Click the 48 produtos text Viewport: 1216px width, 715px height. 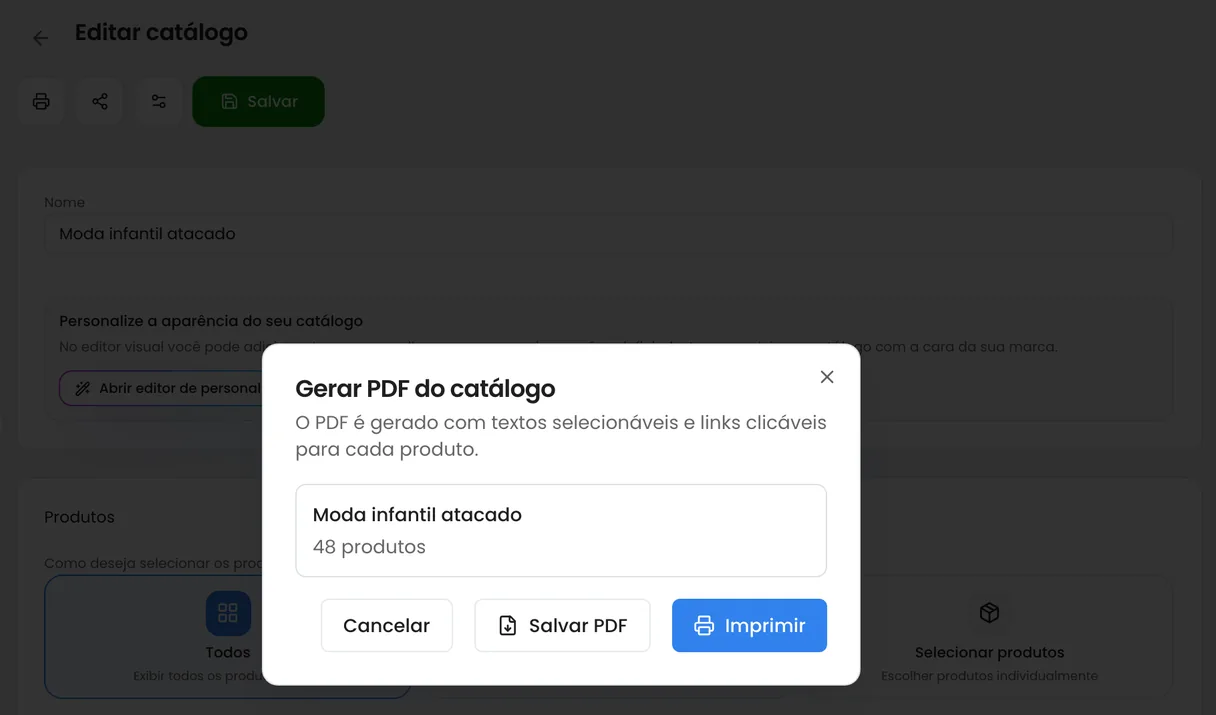pyautogui.click(x=369, y=547)
